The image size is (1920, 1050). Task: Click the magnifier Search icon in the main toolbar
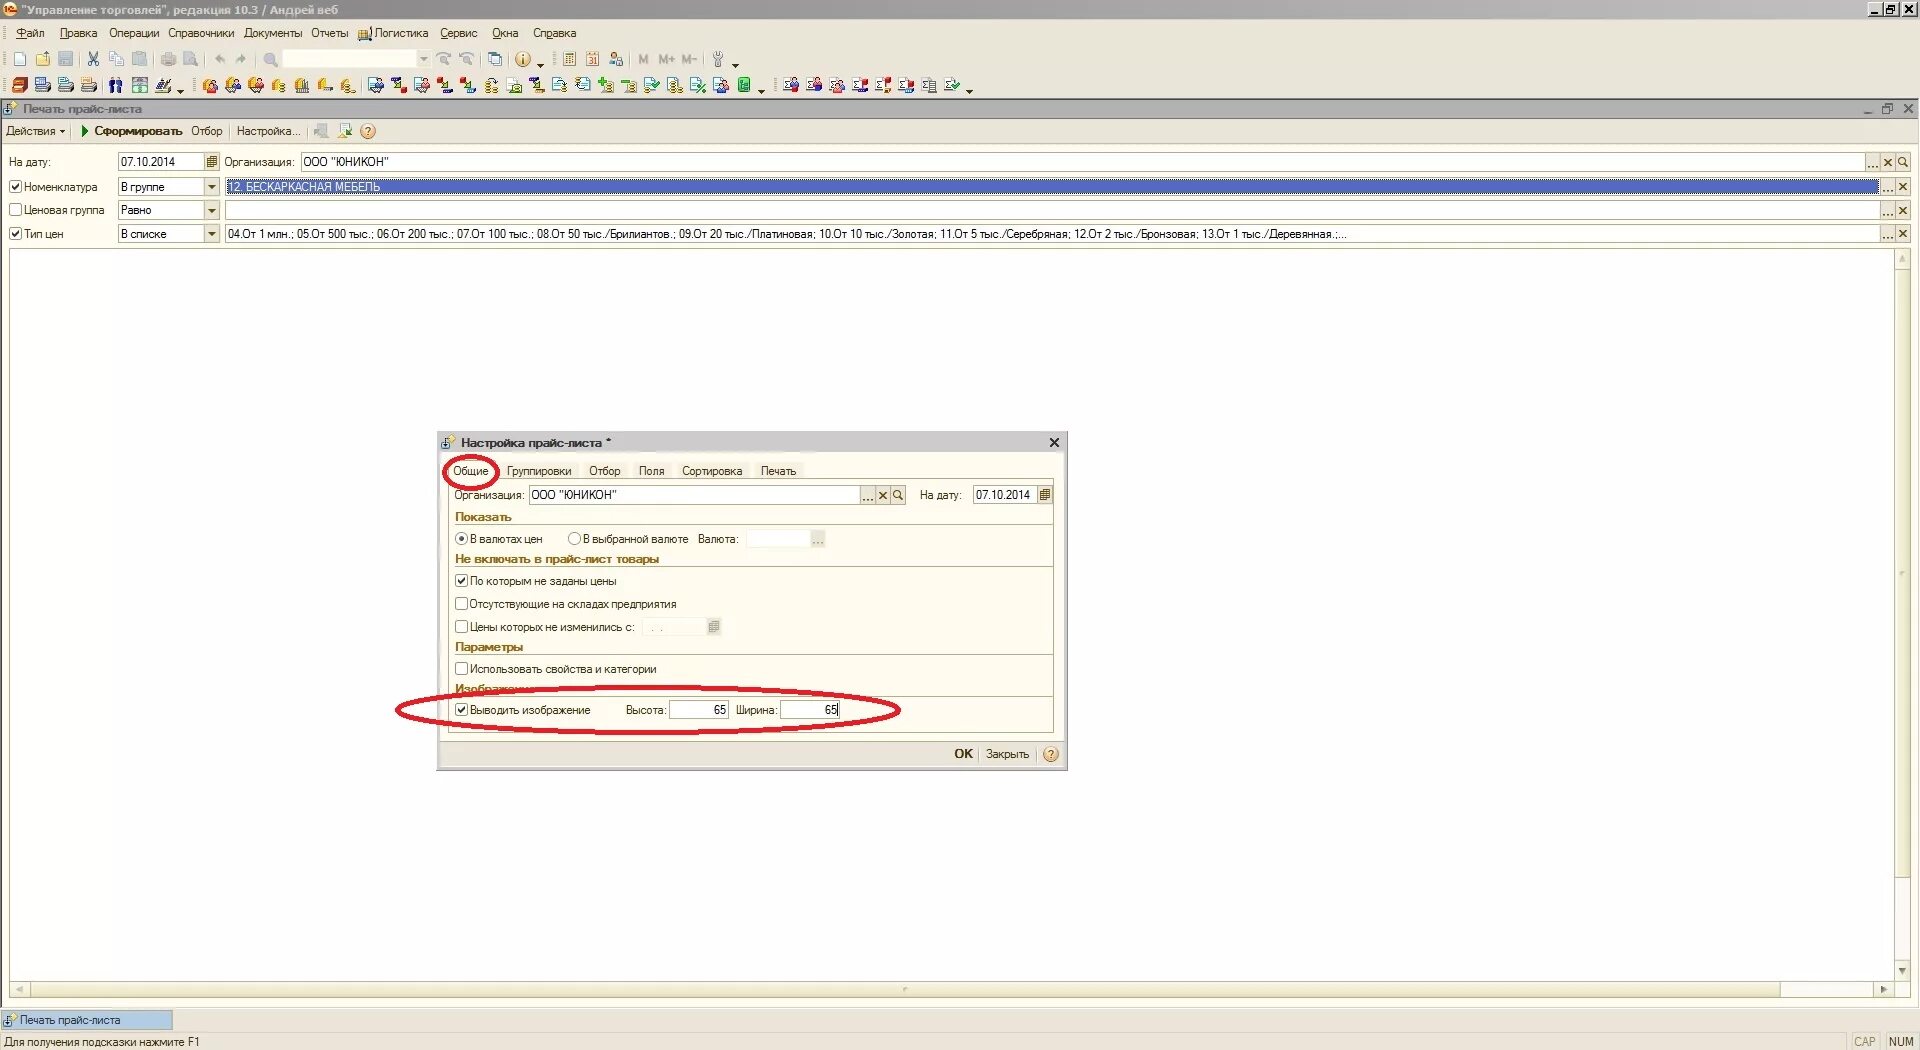tap(270, 59)
